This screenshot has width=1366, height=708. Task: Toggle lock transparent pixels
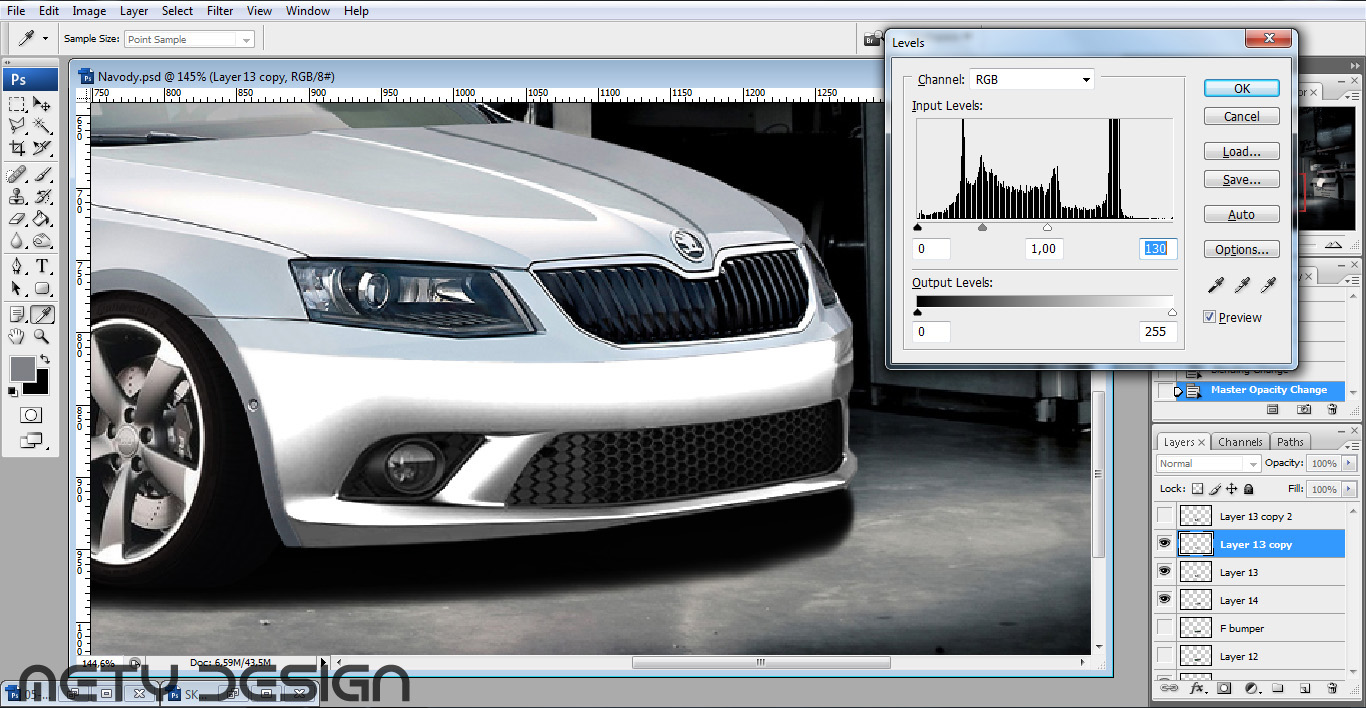coord(1197,489)
